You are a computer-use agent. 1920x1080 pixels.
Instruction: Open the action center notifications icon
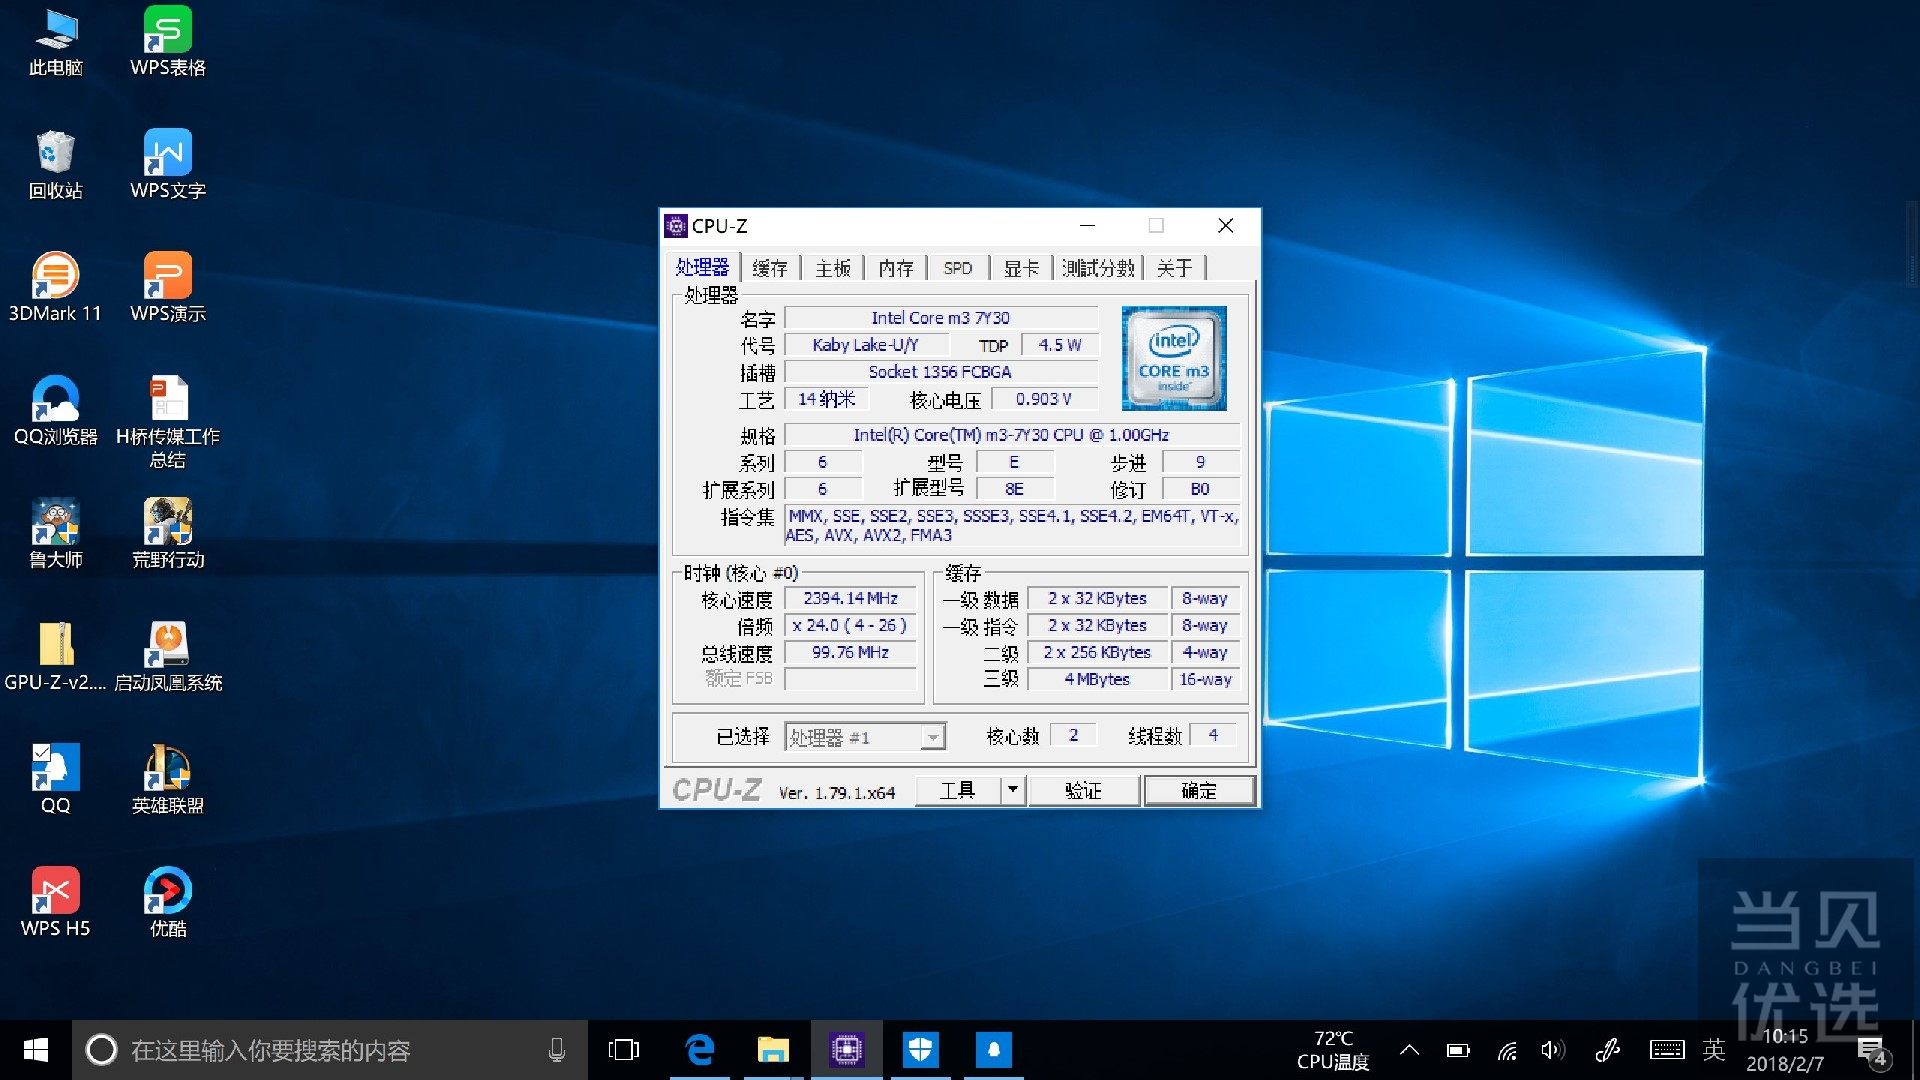point(1872,1052)
